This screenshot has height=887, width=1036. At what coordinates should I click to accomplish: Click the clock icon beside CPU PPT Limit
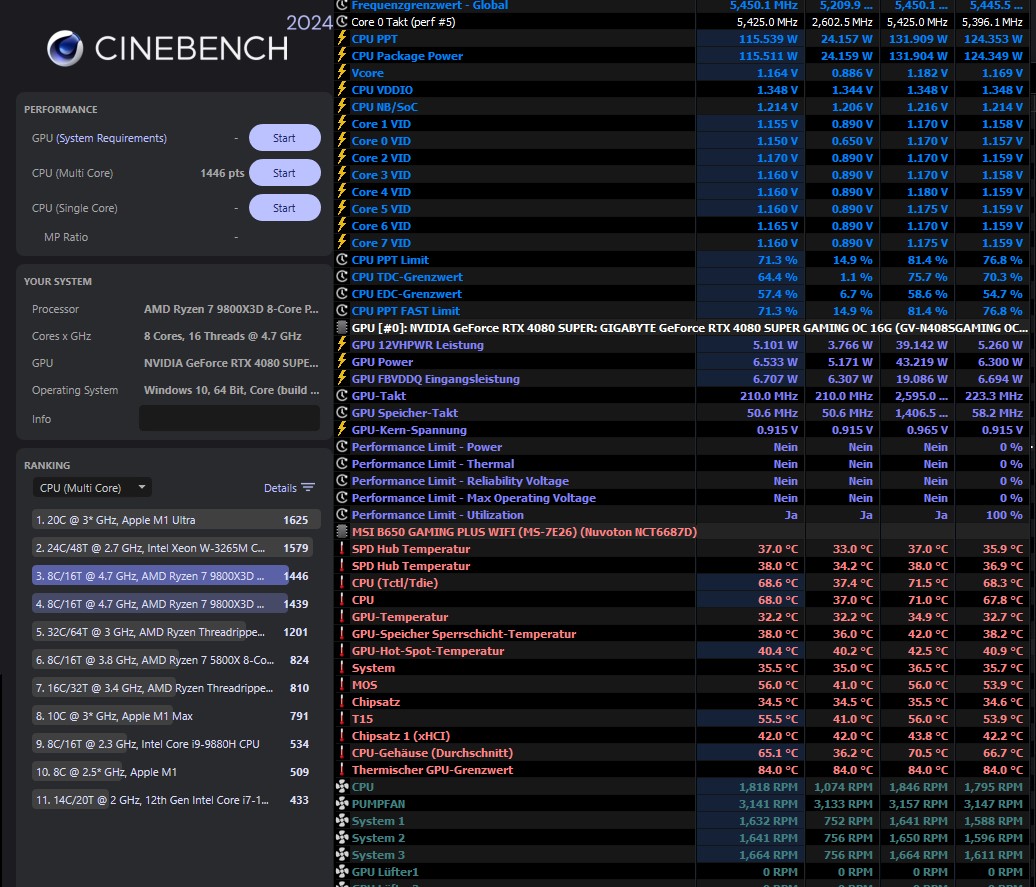(341, 260)
